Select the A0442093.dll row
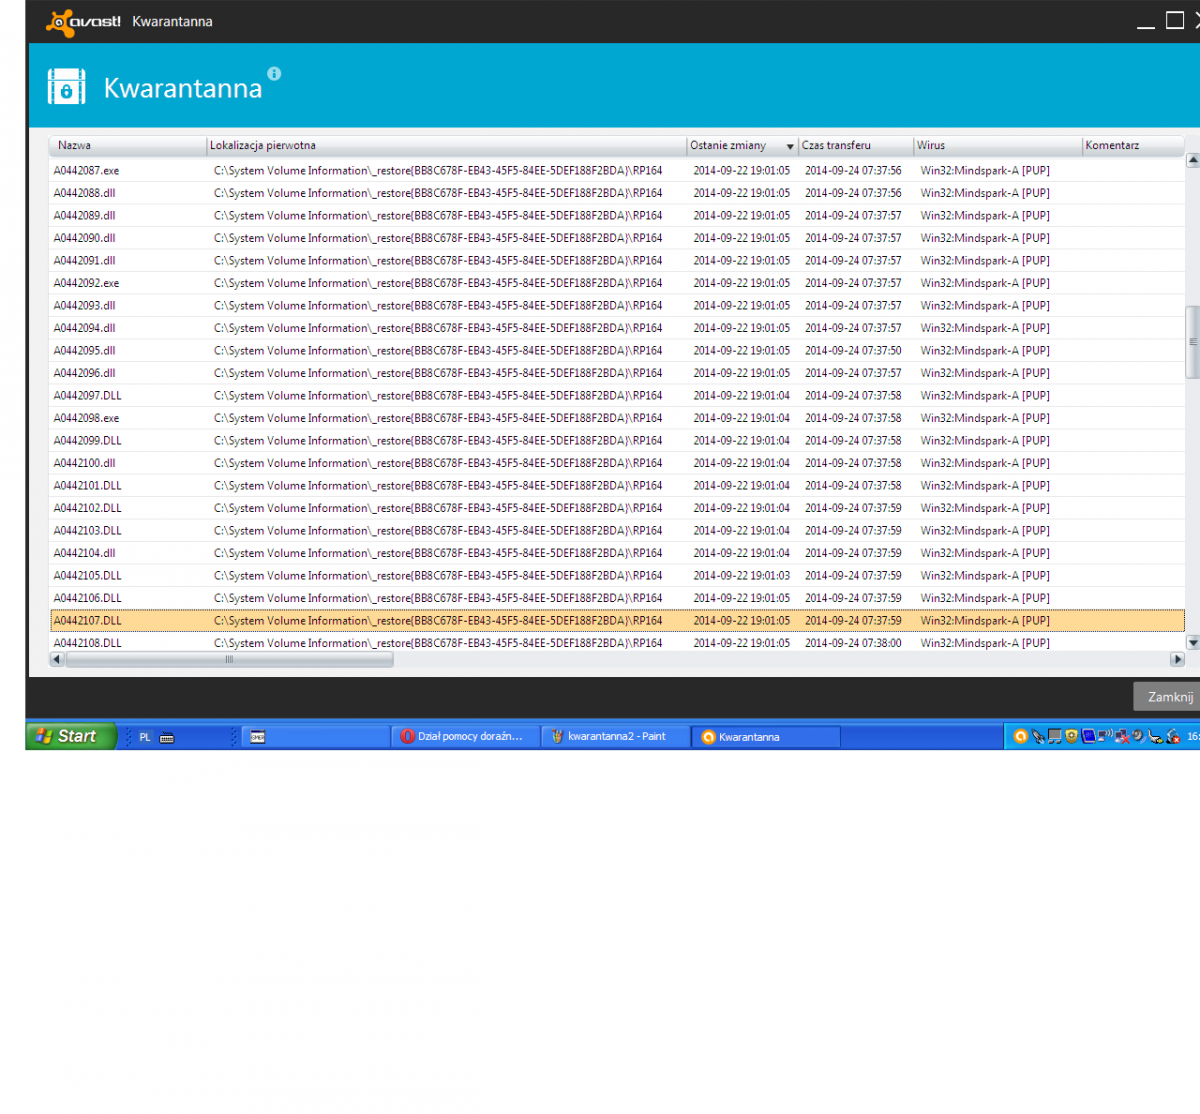Viewport: 1200px width, 1114px height. (617, 305)
